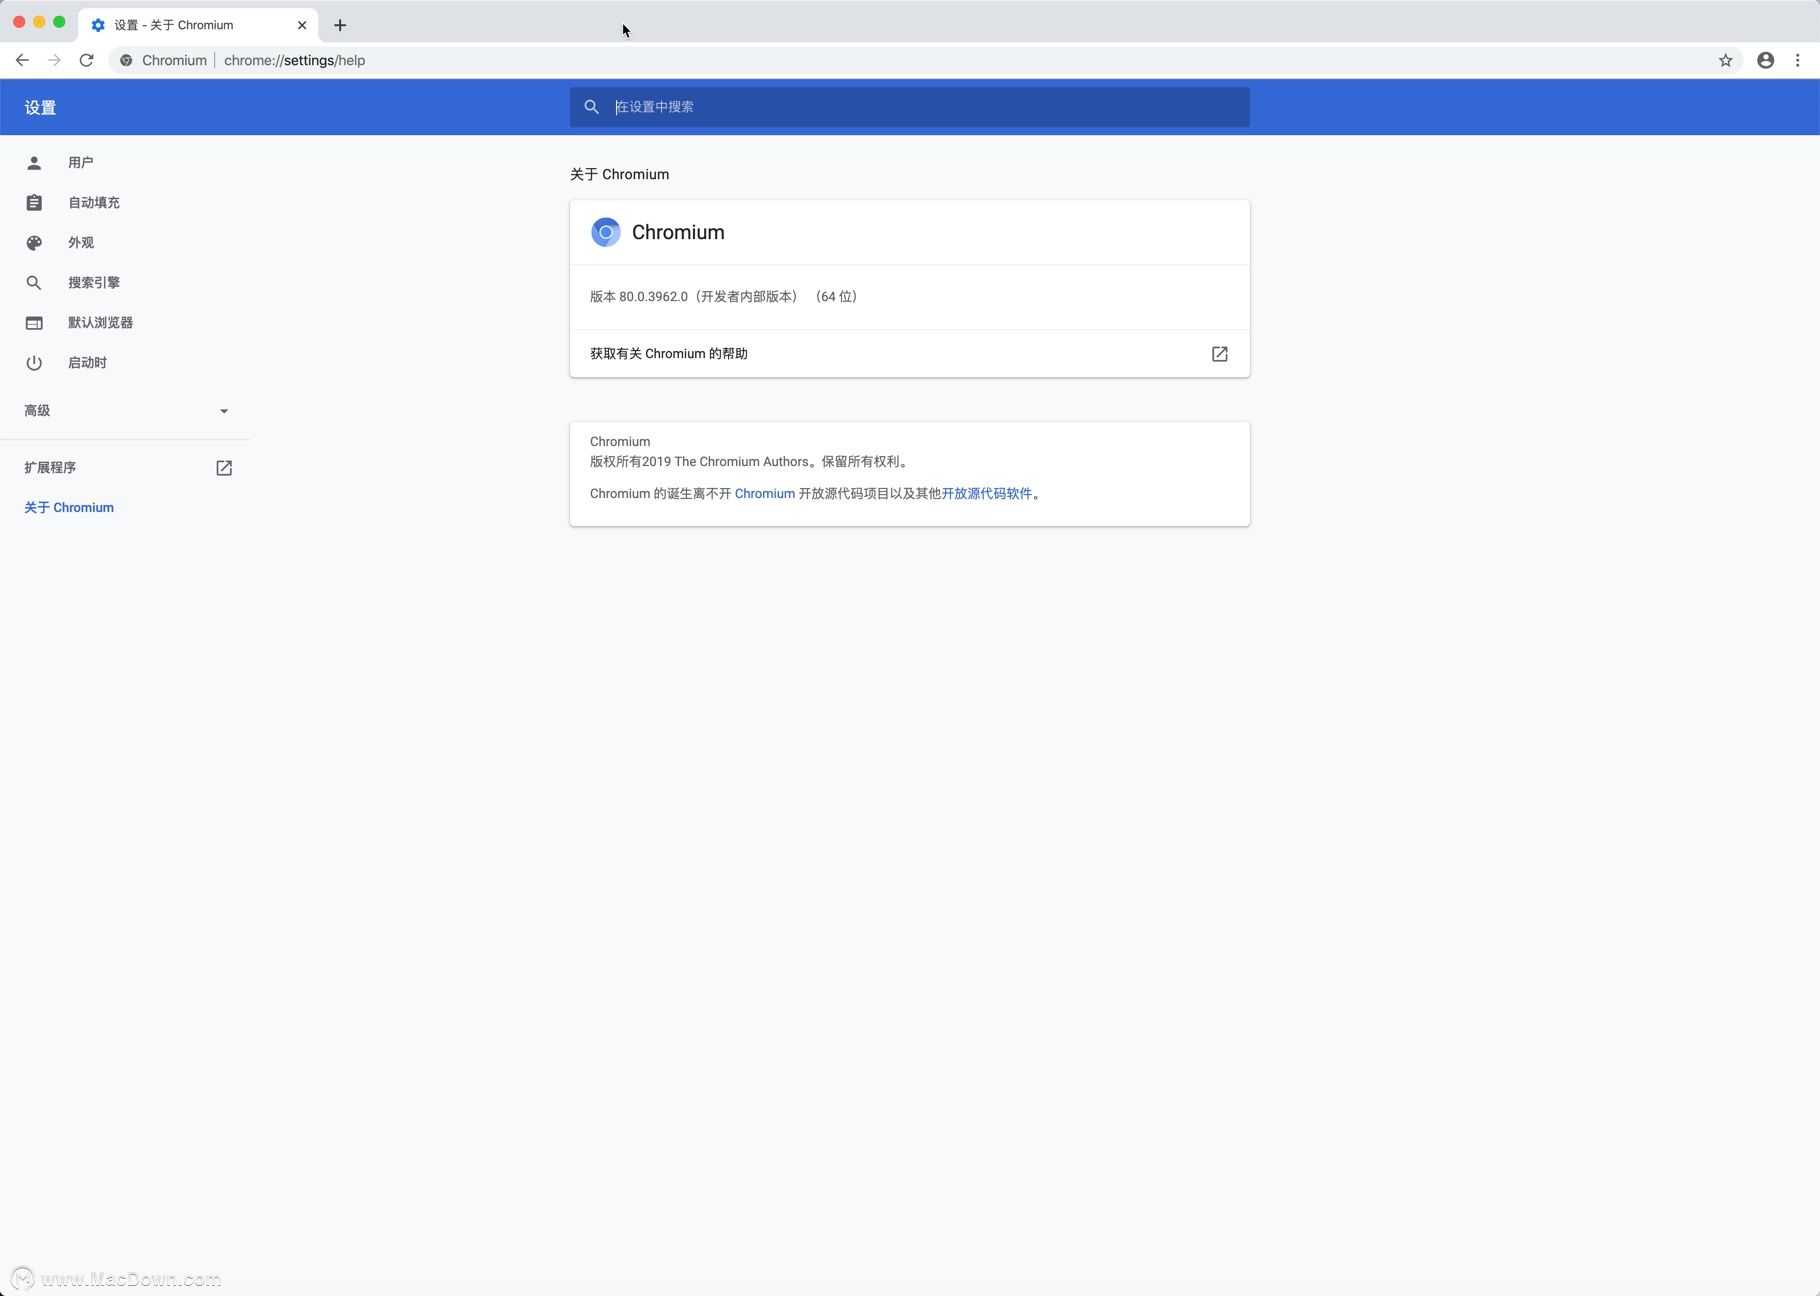
Task: Click the green fullscreen window button
Action: 59,22
